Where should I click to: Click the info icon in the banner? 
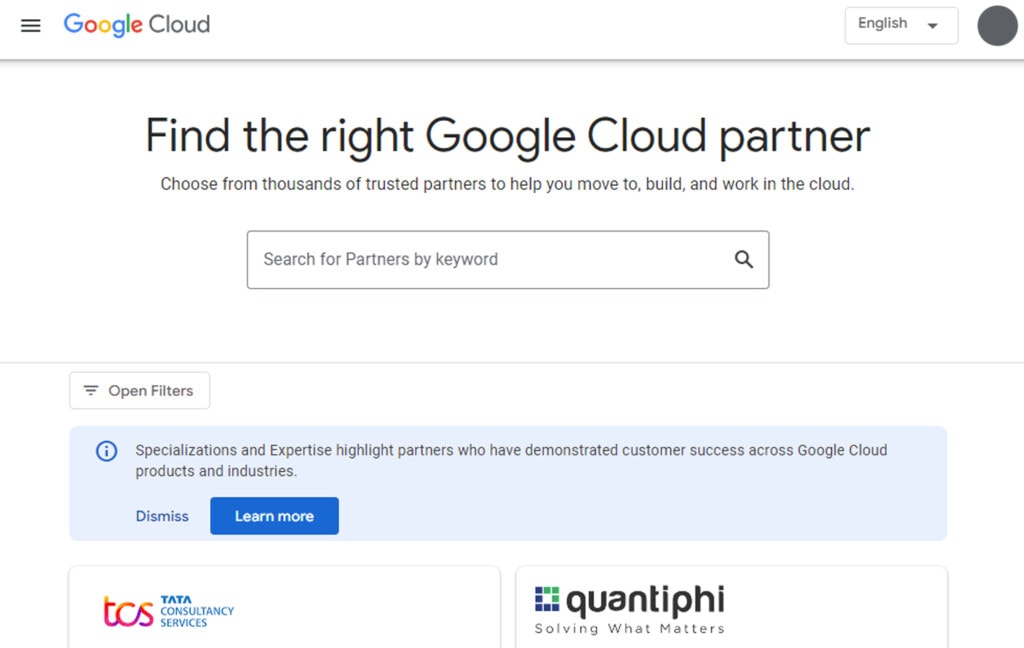click(x=106, y=451)
